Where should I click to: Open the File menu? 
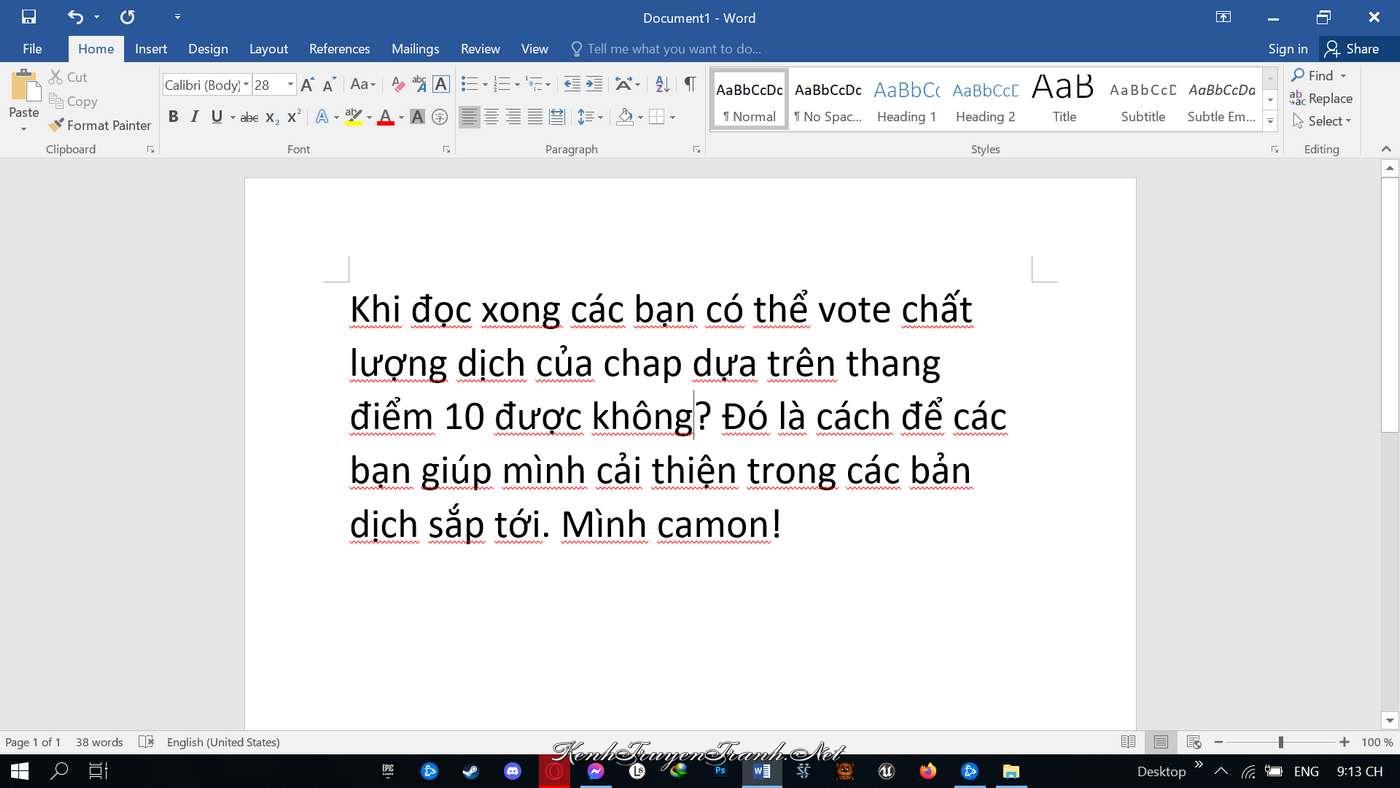pos(32,49)
